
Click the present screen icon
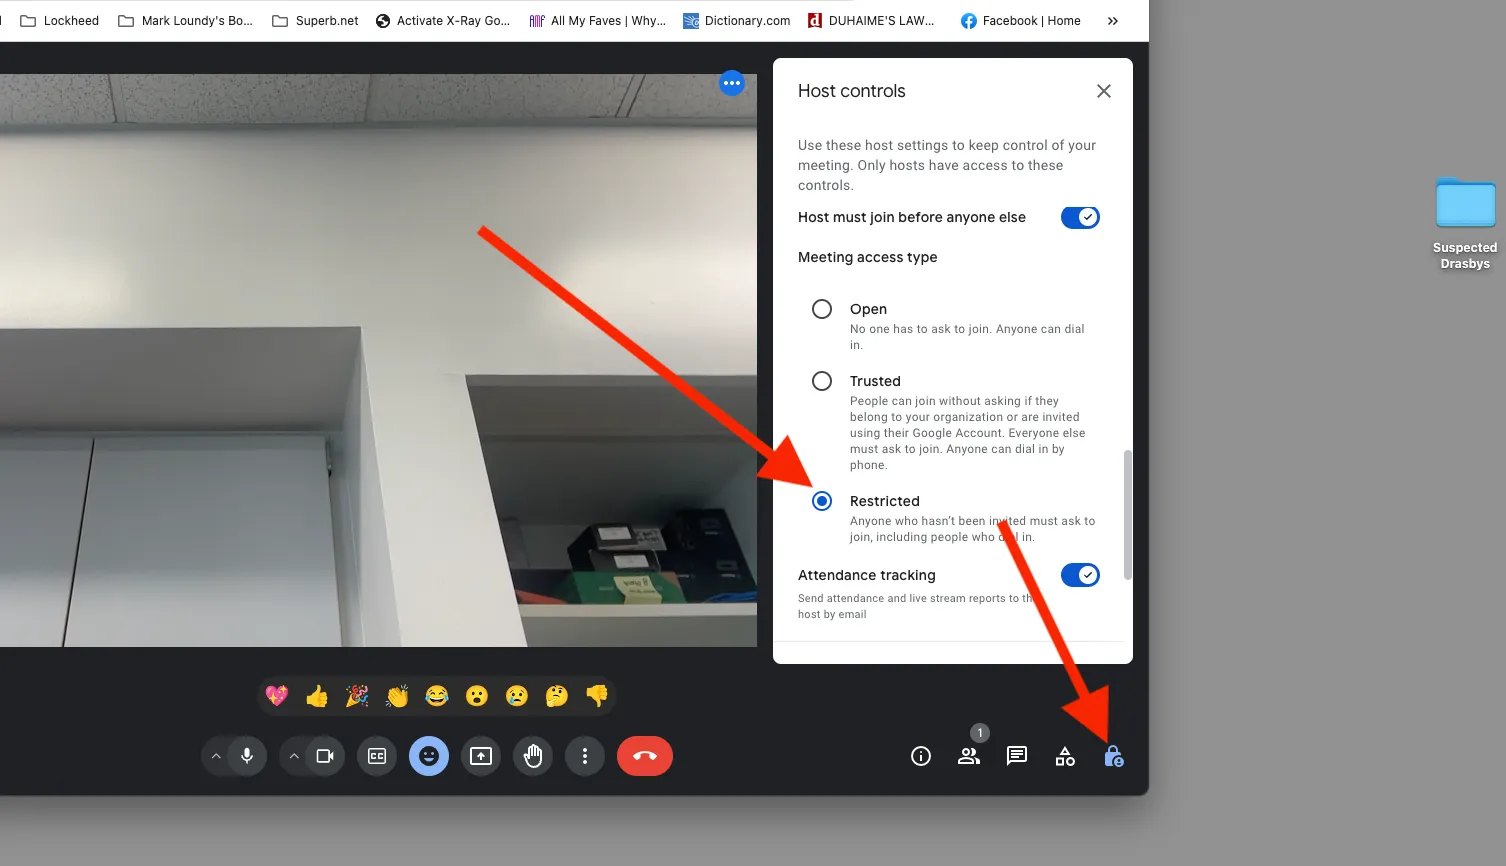481,756
